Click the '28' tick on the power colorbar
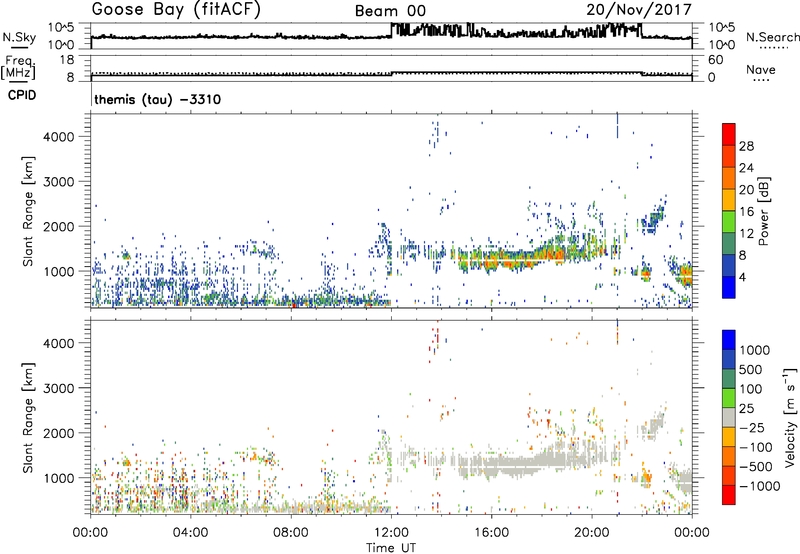 (x=746, y=146)
